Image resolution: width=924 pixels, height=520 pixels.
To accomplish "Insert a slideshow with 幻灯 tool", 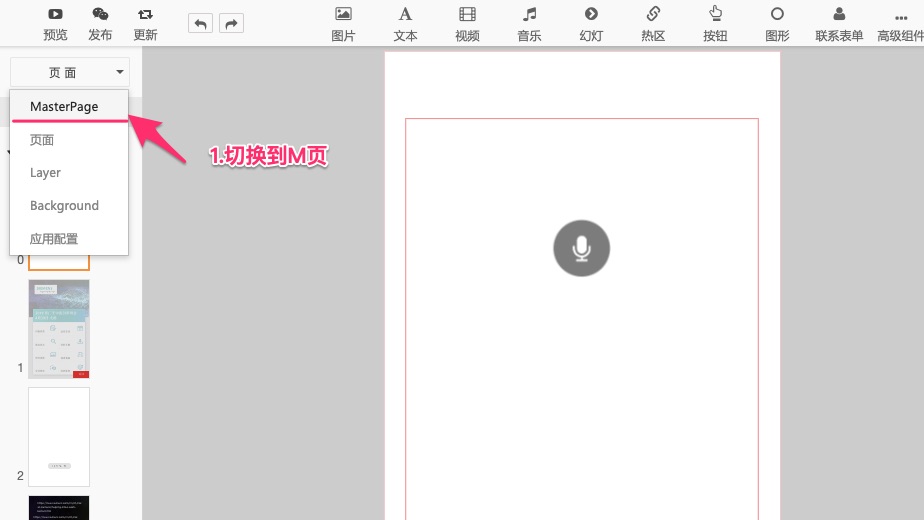I will pyautogui.click(x=591, y=15).
